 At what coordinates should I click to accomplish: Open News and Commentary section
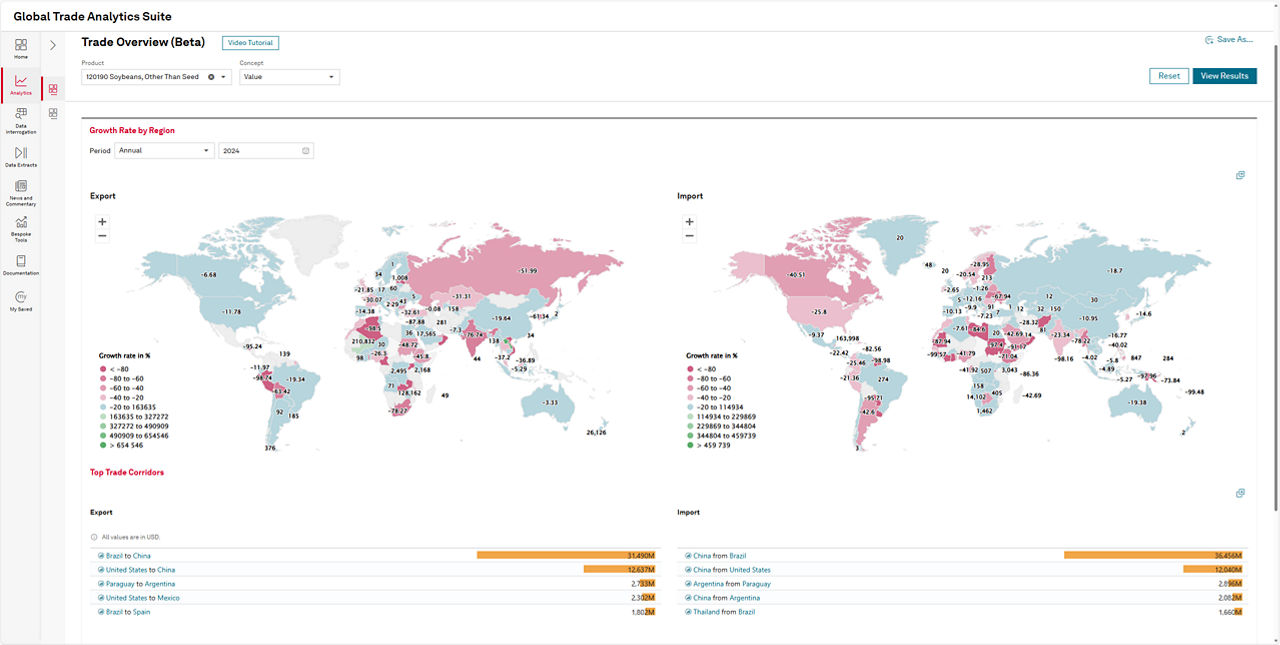[x=20, y=192]
